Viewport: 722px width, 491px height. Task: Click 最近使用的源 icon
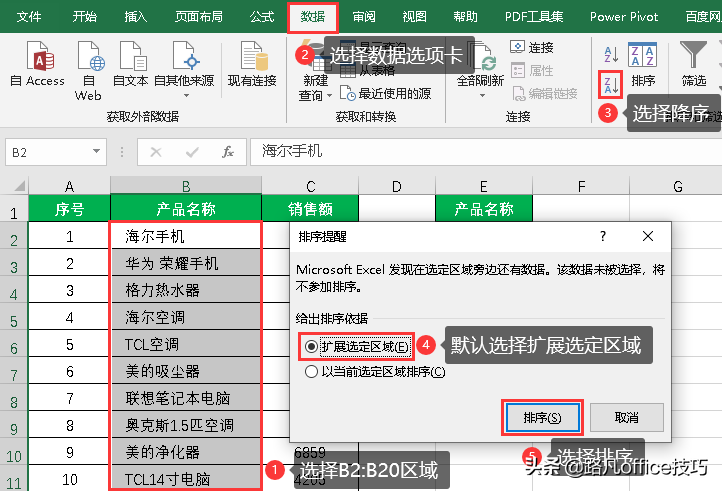tap(348, 94)
